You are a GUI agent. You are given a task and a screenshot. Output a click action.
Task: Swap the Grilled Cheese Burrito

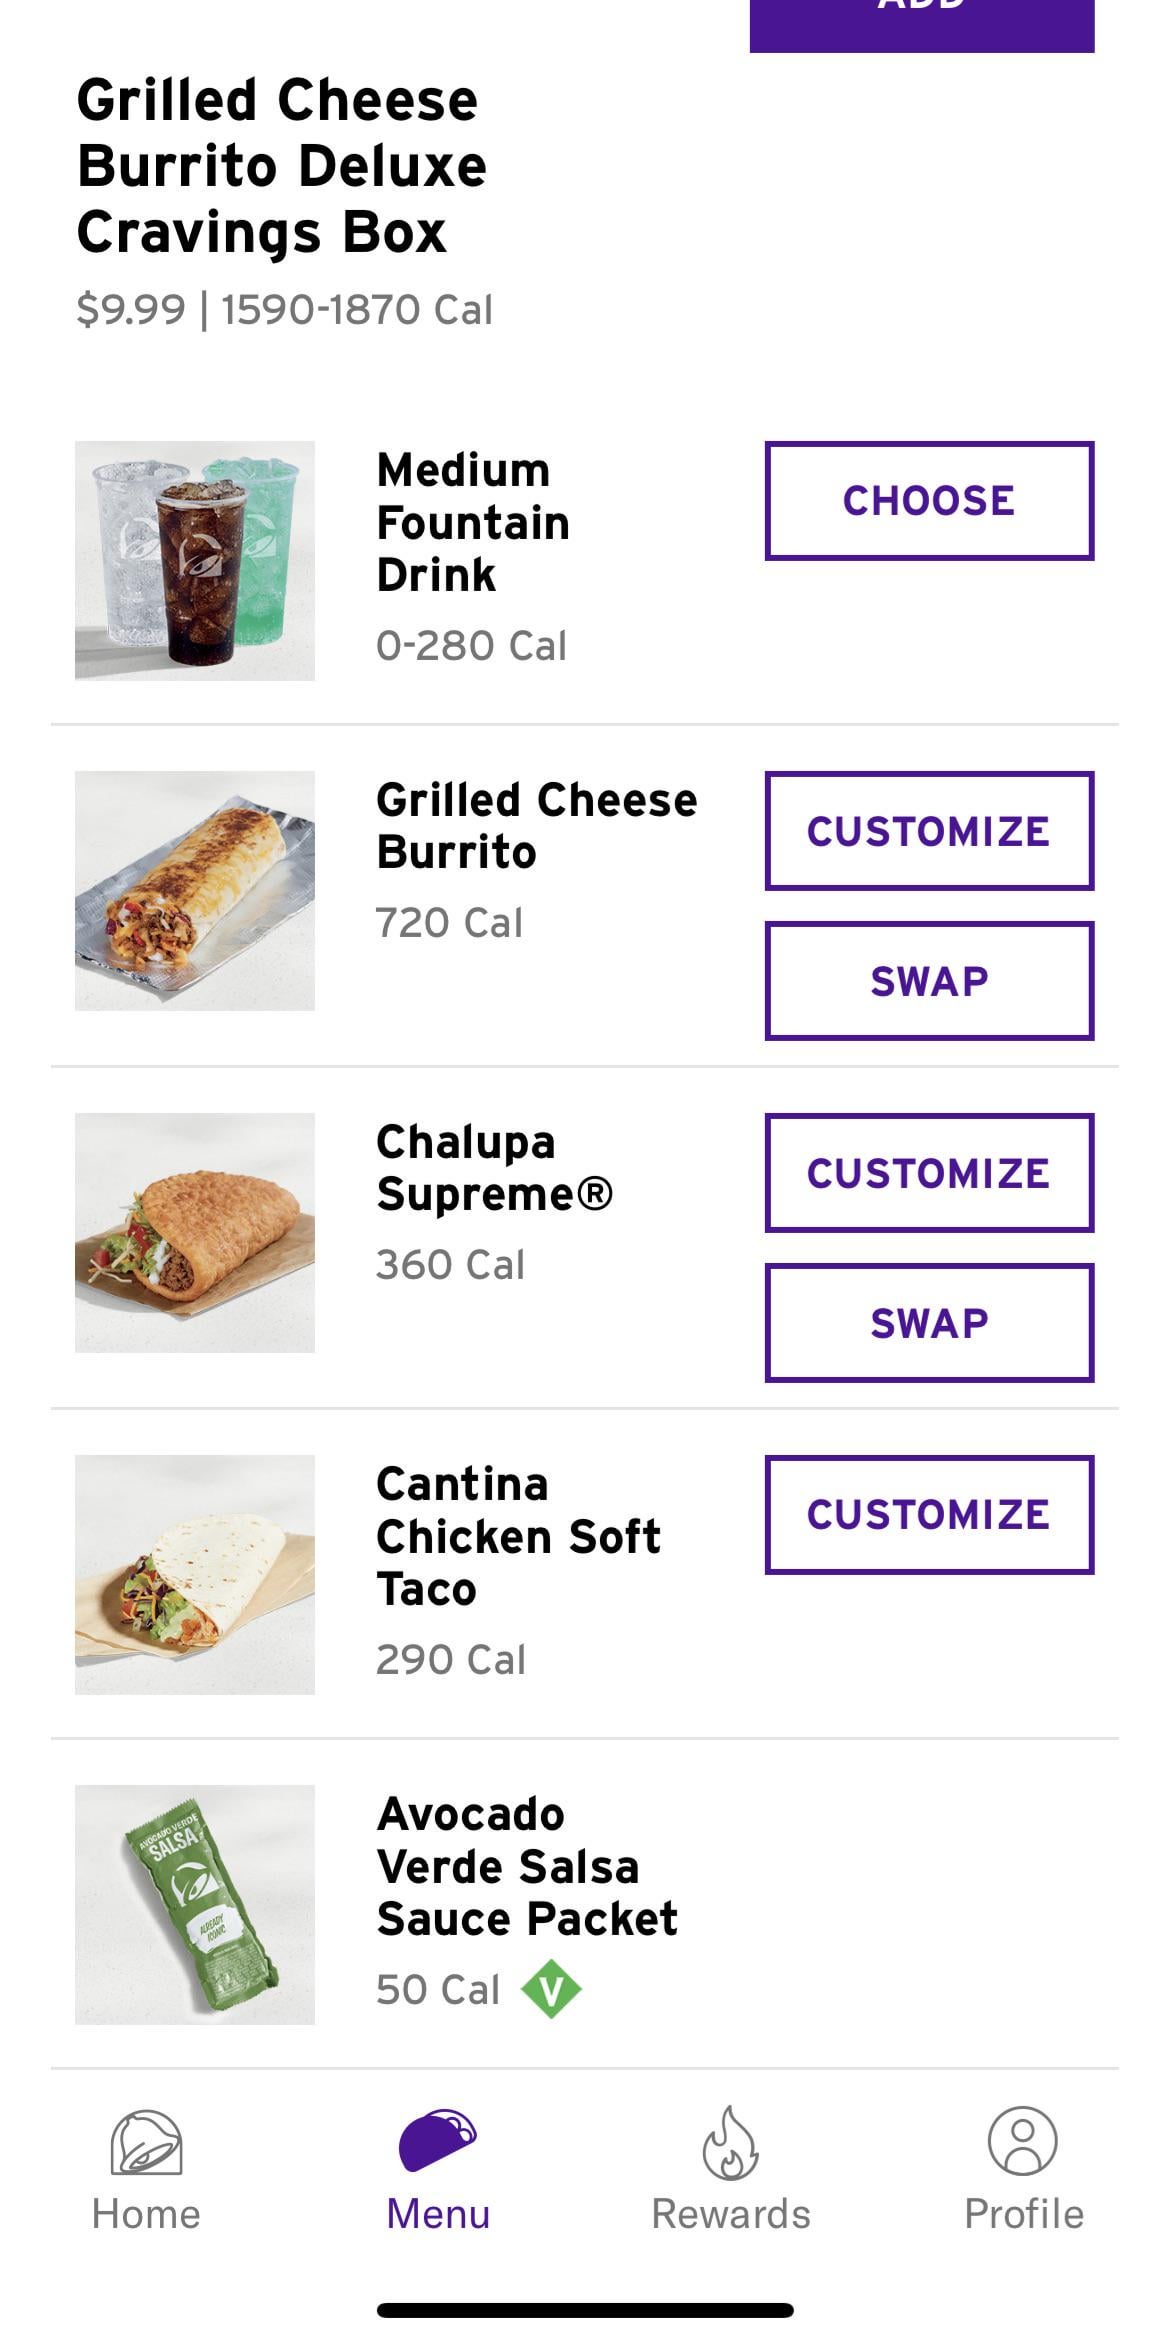(x=929, y=981)
